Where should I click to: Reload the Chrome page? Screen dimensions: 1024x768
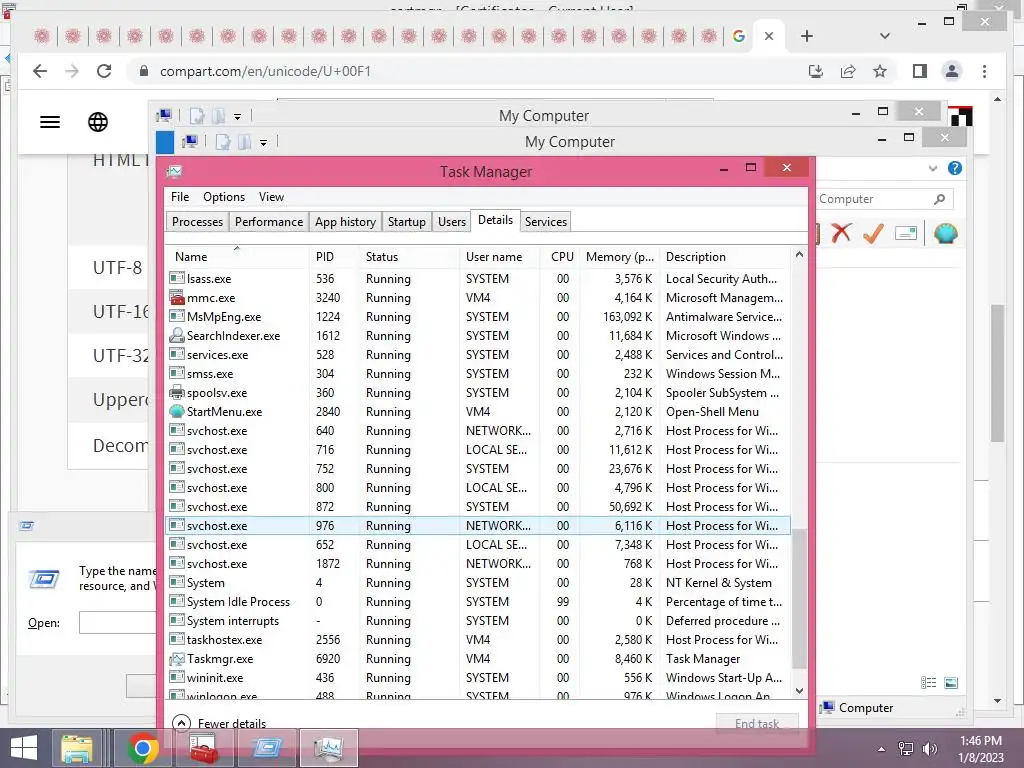pos(104,71)
